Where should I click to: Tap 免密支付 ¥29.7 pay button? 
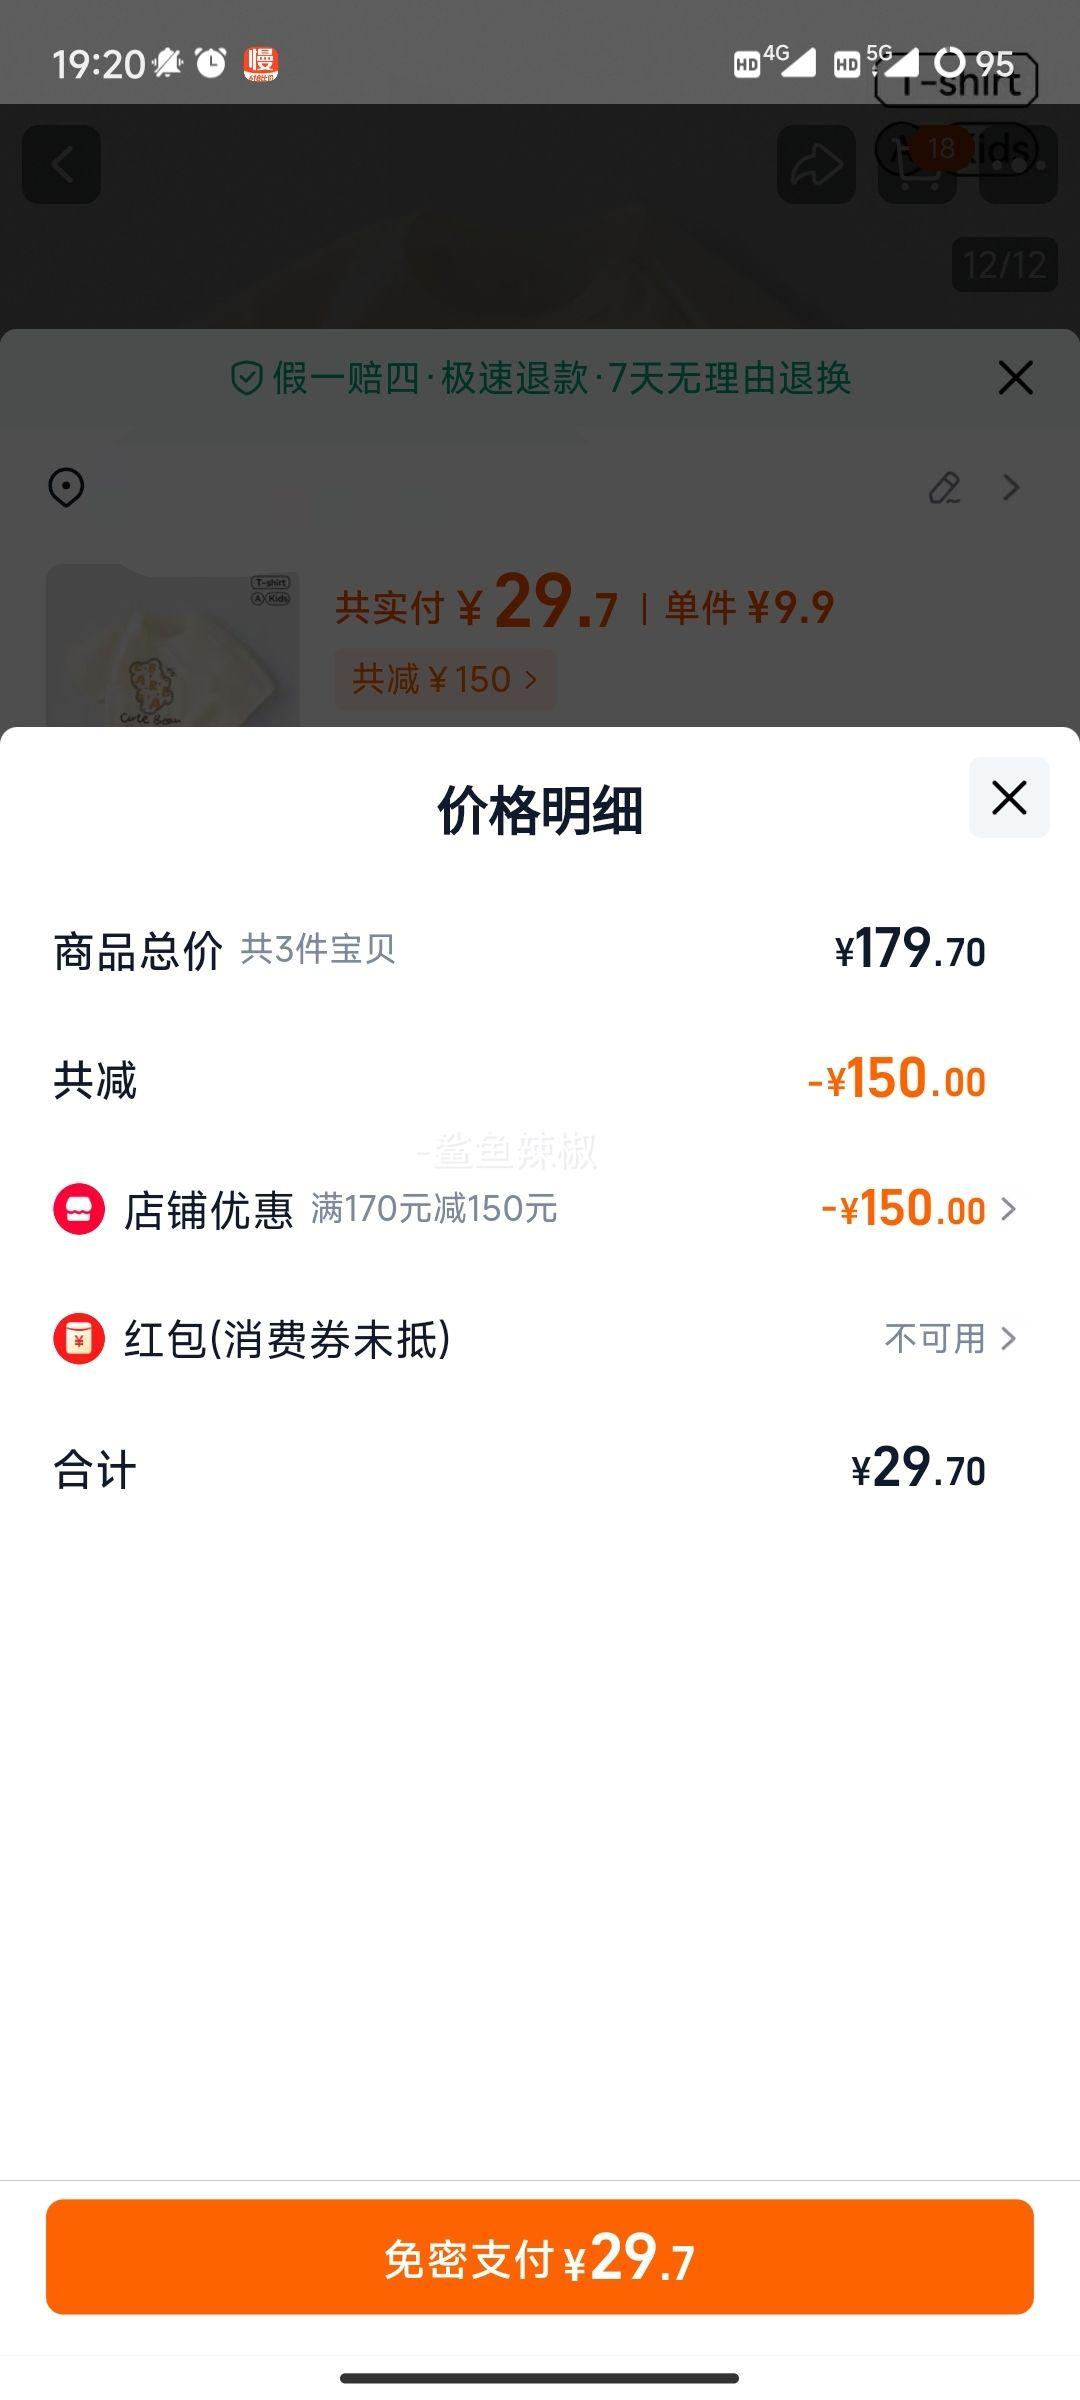click(540, 2256)
